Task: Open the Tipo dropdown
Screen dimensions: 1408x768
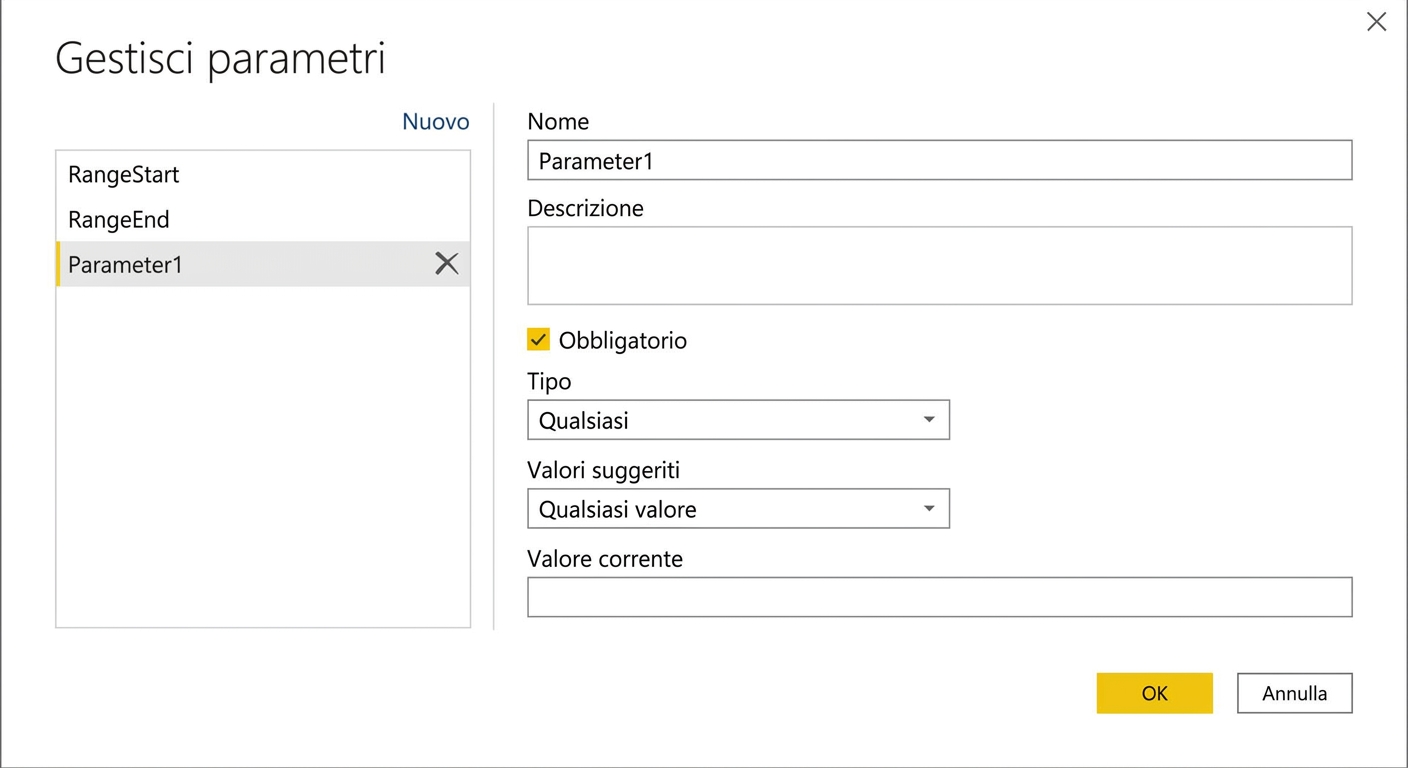Action: tap(738, 420)
